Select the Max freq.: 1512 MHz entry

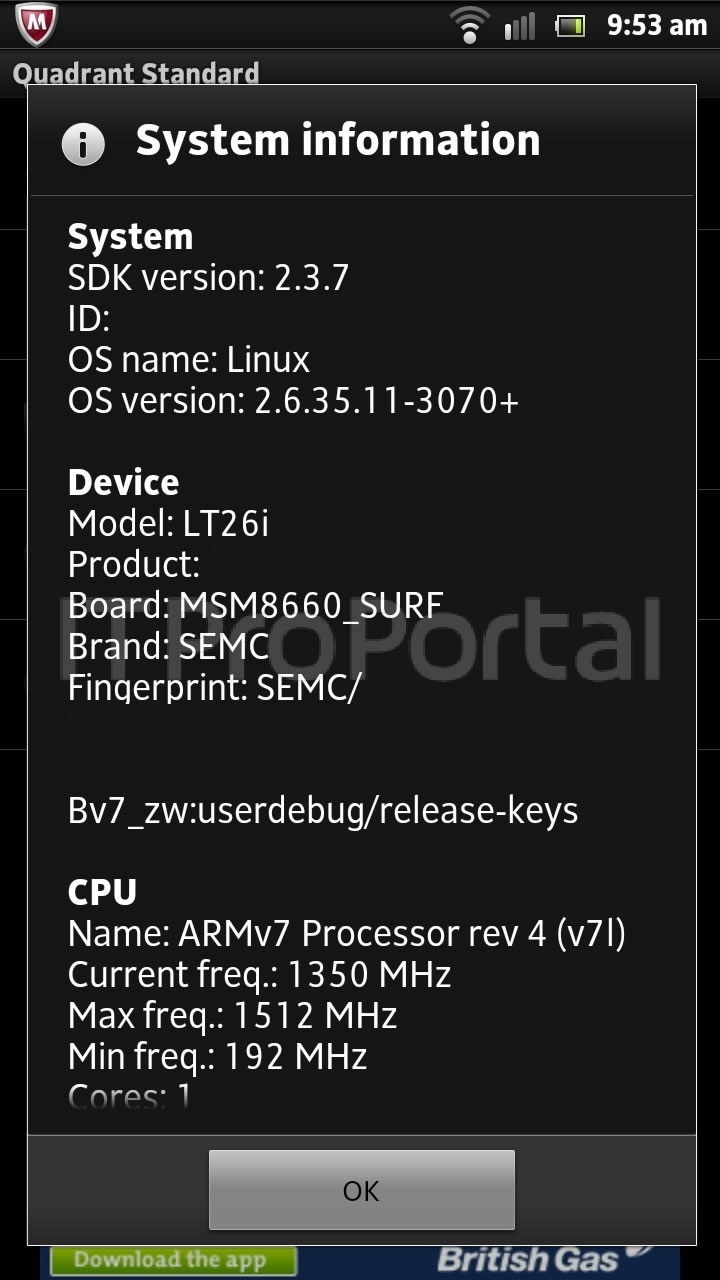(x=231, y=1015)
